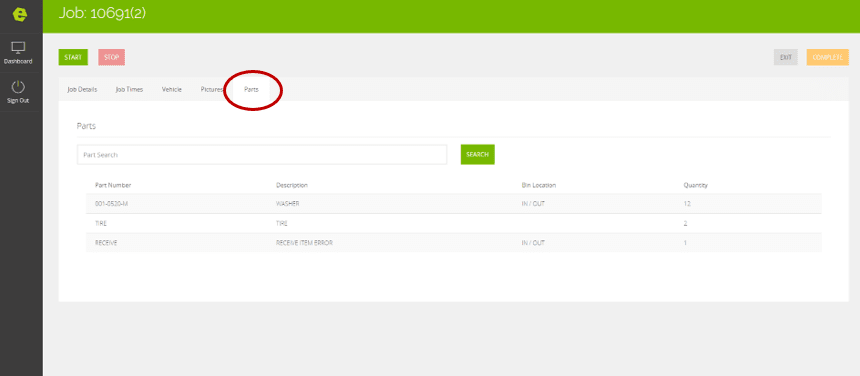Open the Dashboard monitor icon
Viewport: 860px width, 376px height.
(x=18, y=48)
